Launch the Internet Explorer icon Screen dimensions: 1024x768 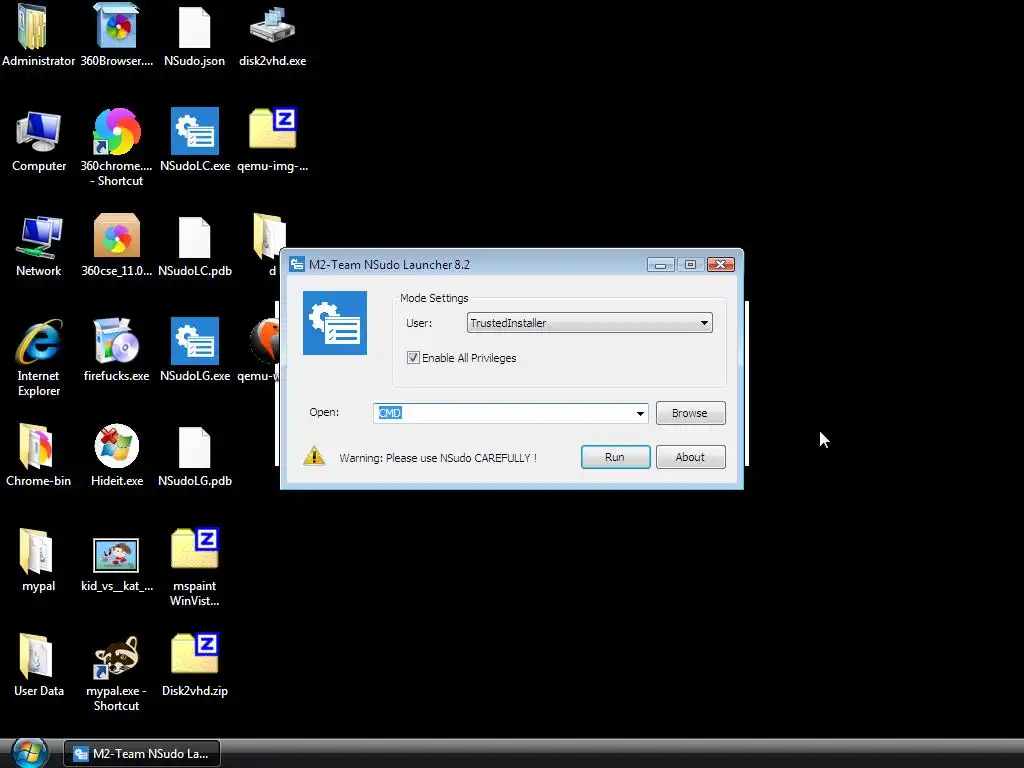[x=39, y=342]
